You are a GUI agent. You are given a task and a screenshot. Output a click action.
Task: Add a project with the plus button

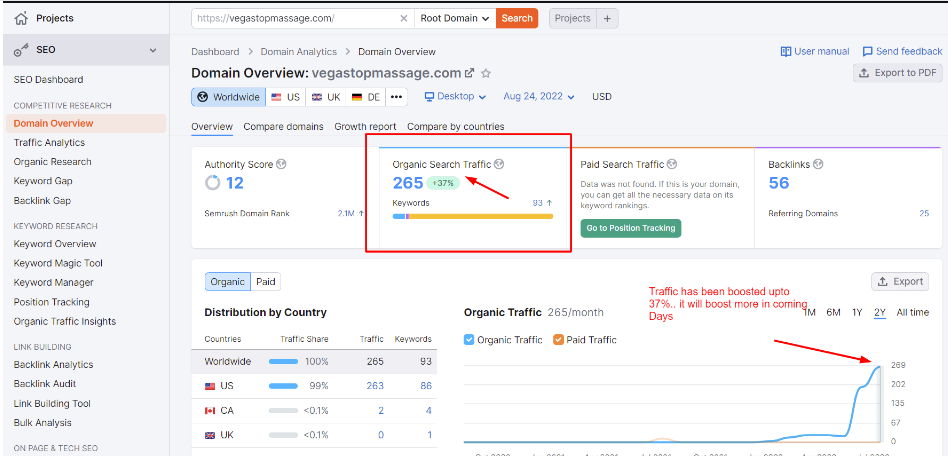click(x=607, y=18)
